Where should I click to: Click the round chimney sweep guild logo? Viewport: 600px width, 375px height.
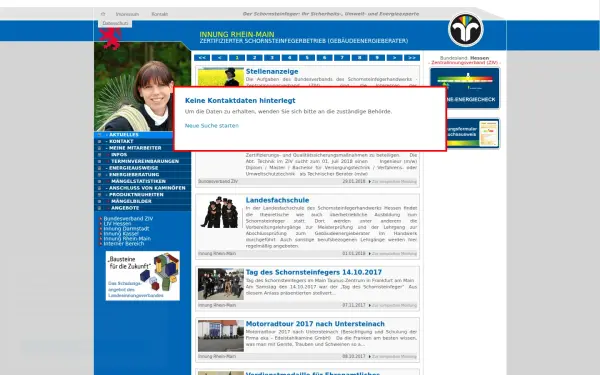pos(466,30)
